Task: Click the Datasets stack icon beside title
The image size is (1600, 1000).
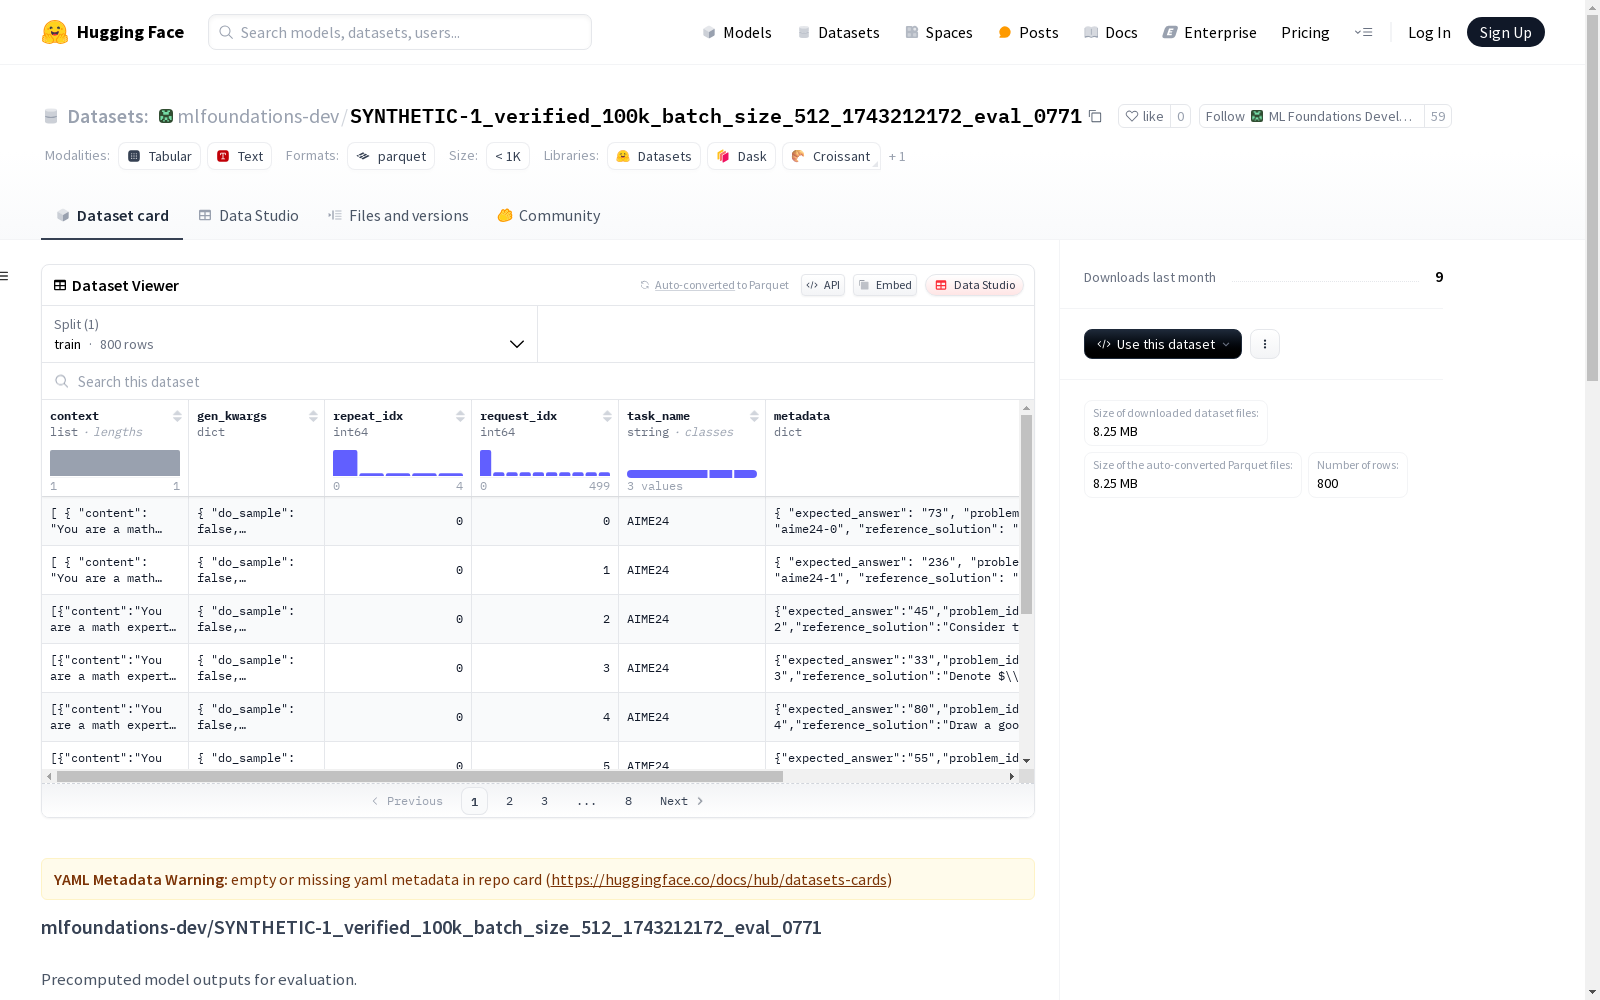Action: click(51, 116)
